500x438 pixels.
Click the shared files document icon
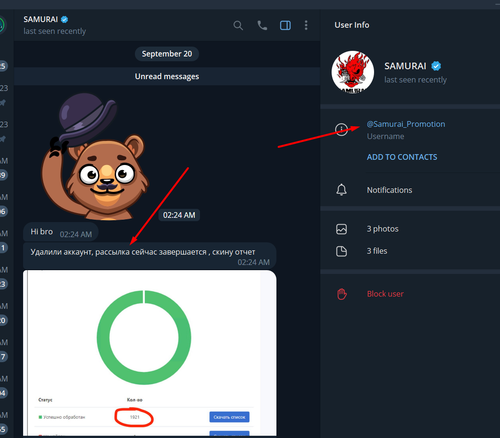(341, 251)
